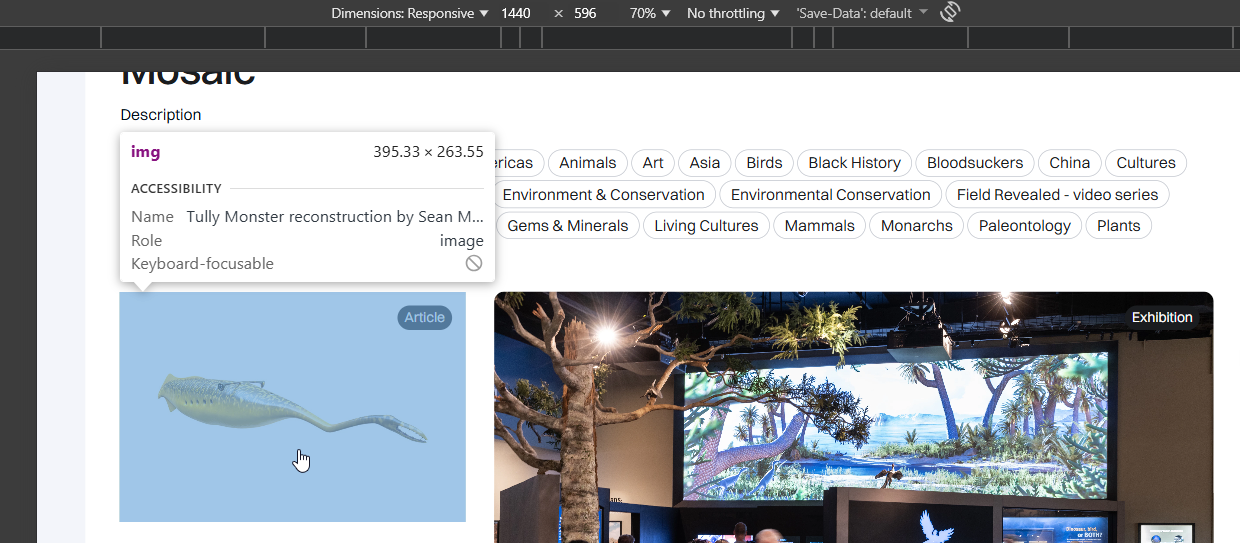Image resolution: width=1240 pixels, height=543 pixels.
Task: Open the Exhibition photo card
Action: (853, 417)
